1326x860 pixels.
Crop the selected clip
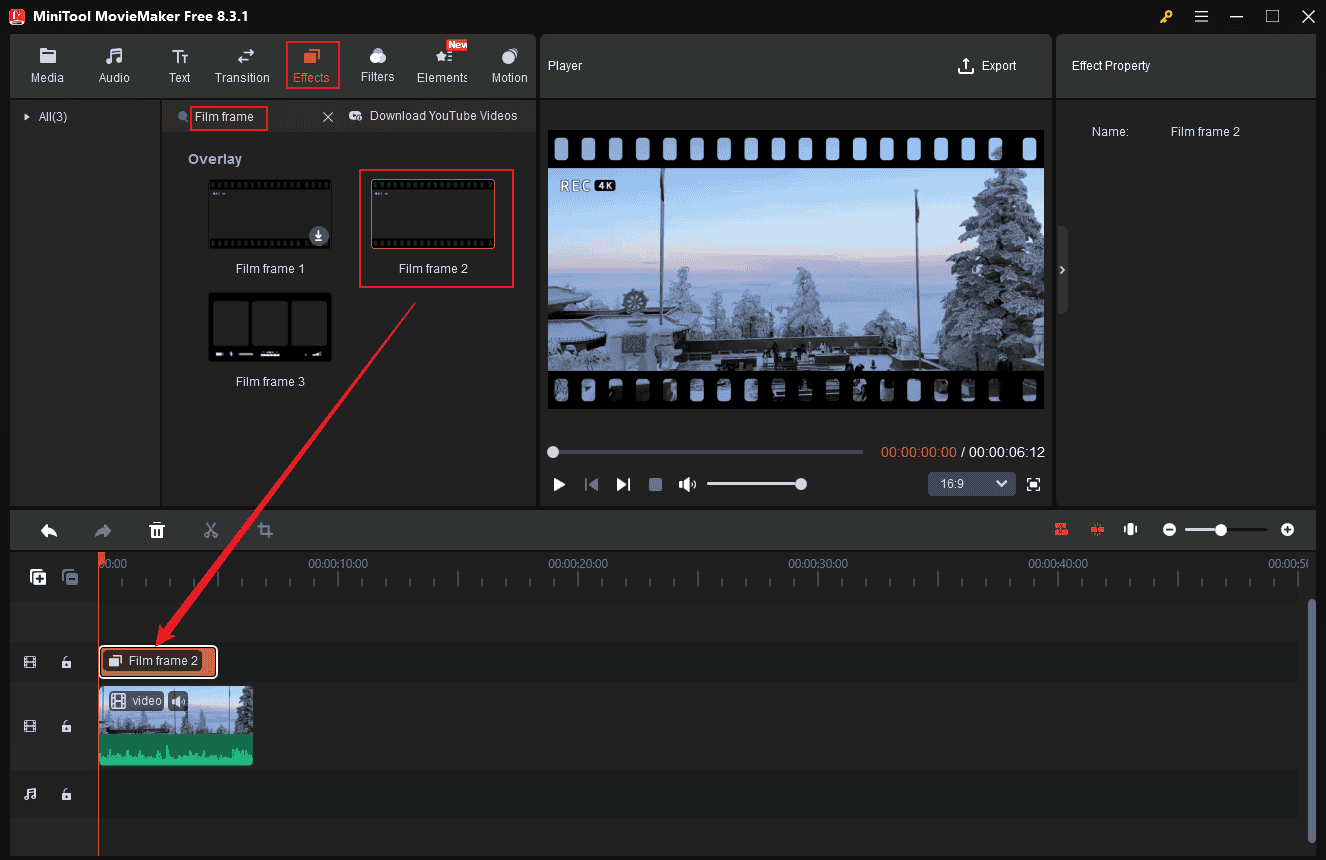click(264, 530)
